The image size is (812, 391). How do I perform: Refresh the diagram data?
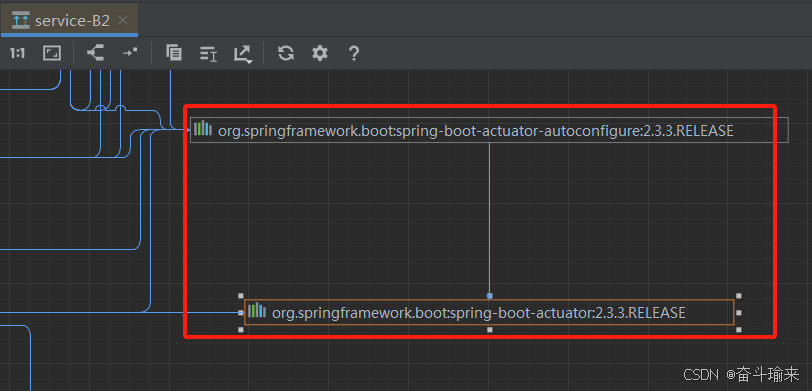pos(286,53)
